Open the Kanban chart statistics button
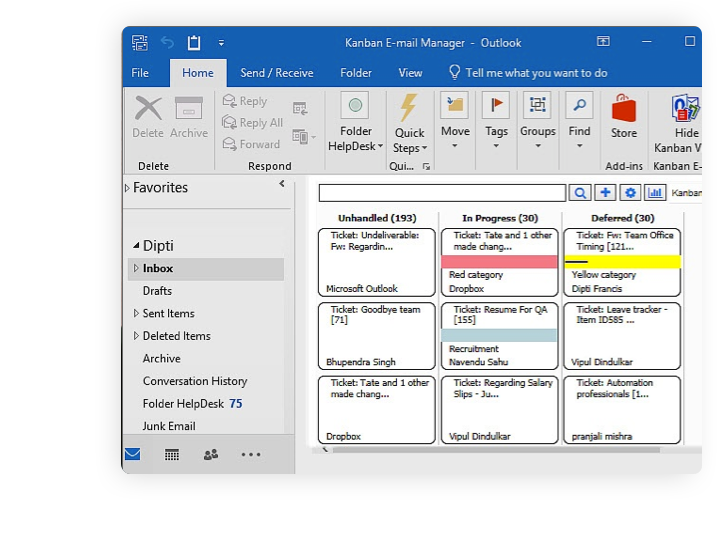Viewport: 717px width, 536px height. click(x=655, y=193)
